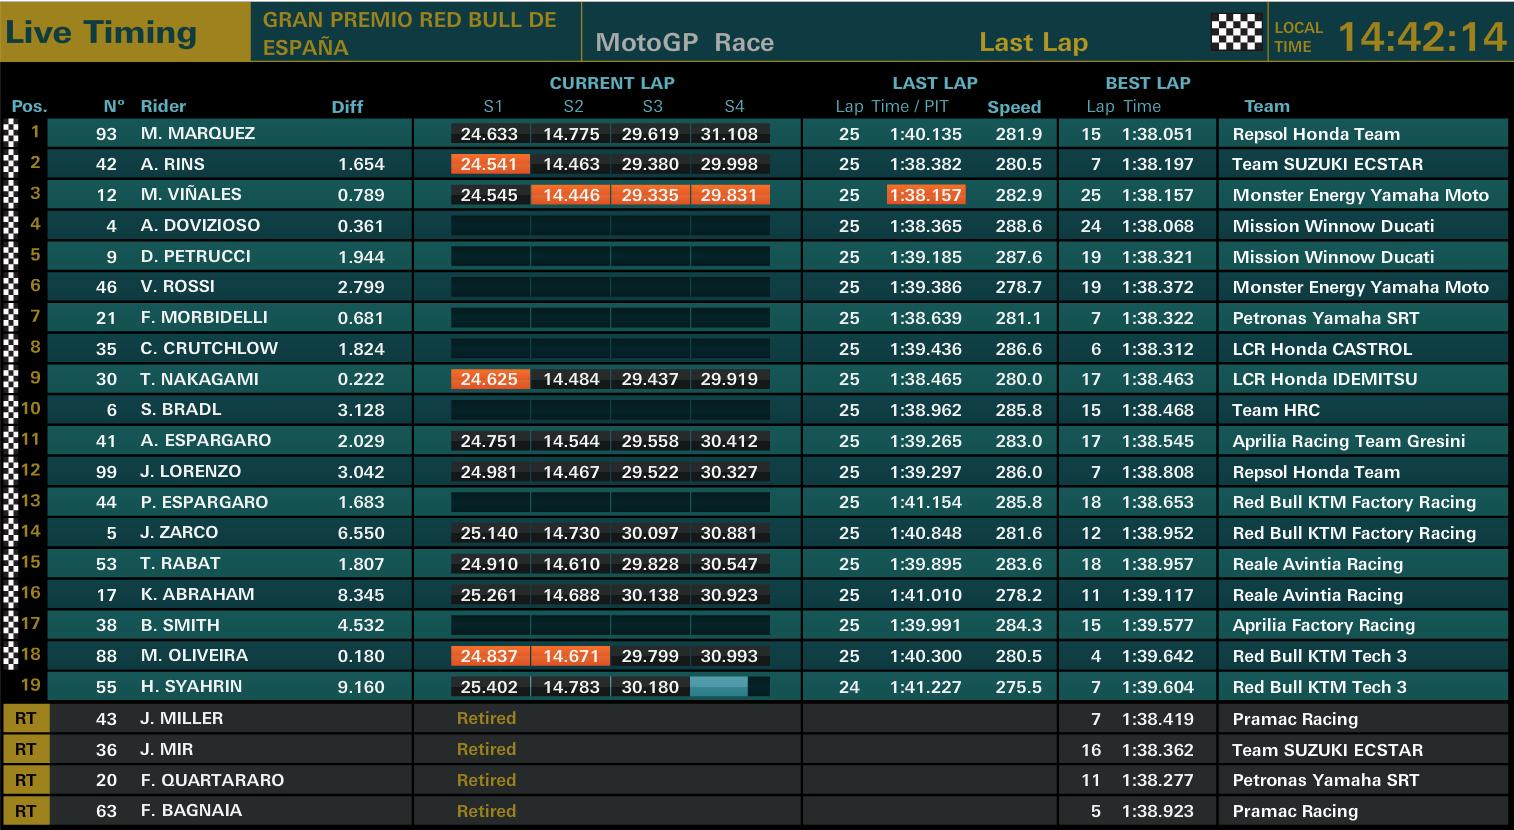
Task: Click Marquez's last lap time 1:40.135
Action: click(x=927, y=133)
